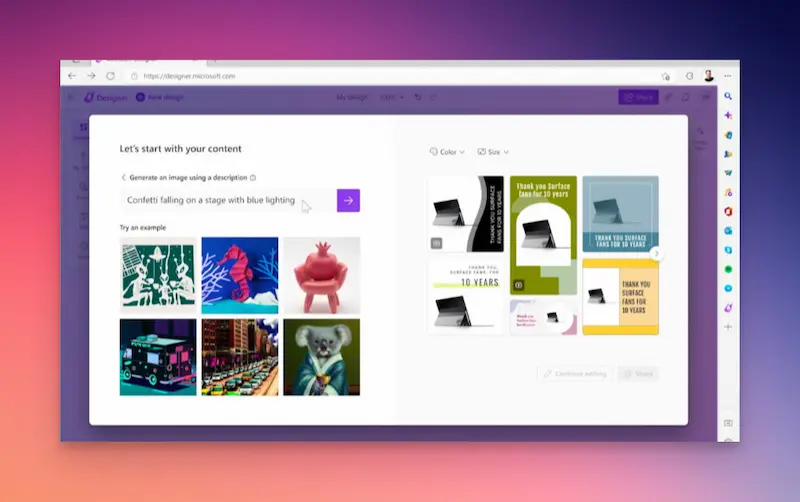Open Designer icon in Edge sidebar
This screenshot has width=800, height=502.
tap(728, 308)
